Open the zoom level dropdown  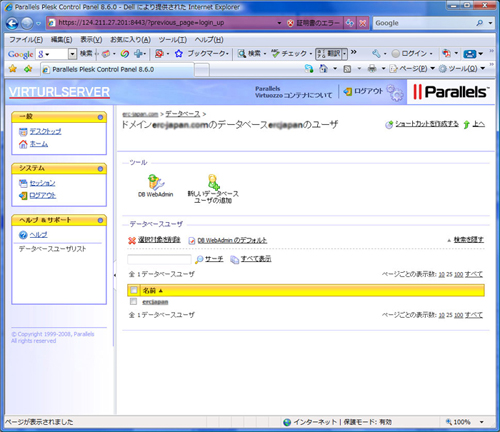pos(482,422)
